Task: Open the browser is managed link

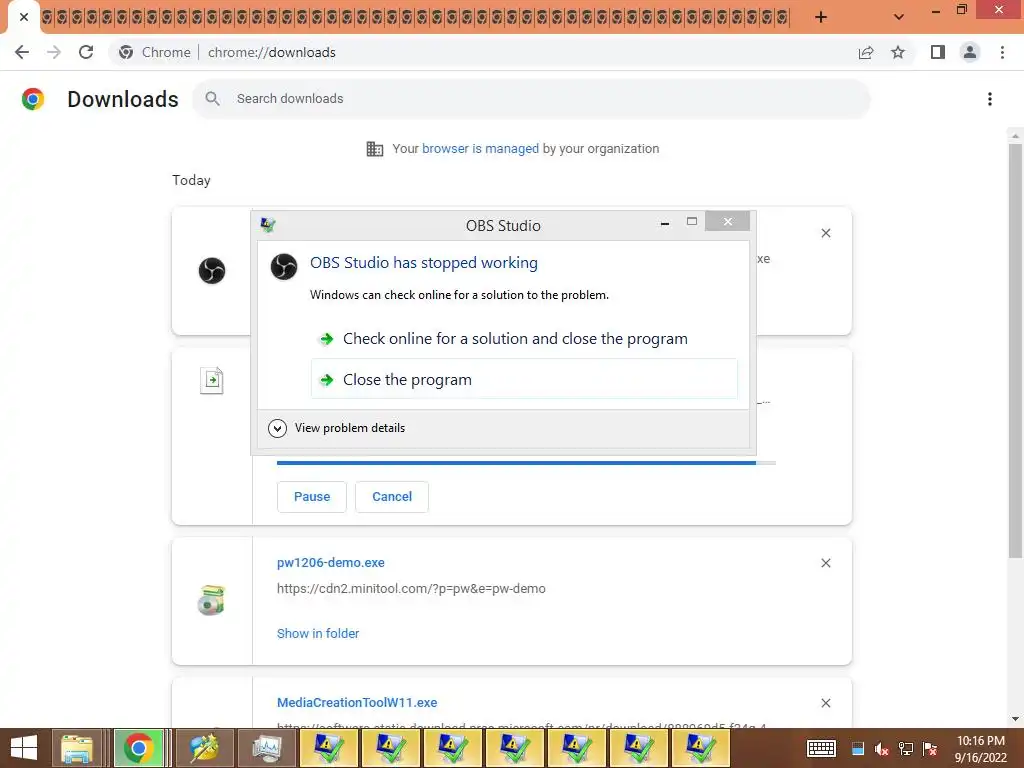Action: (x=480, y=149)
